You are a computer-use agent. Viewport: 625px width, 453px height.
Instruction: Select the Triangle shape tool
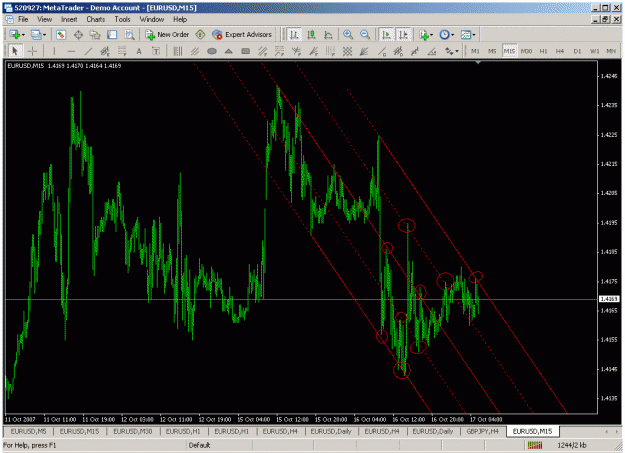point(228,51)
